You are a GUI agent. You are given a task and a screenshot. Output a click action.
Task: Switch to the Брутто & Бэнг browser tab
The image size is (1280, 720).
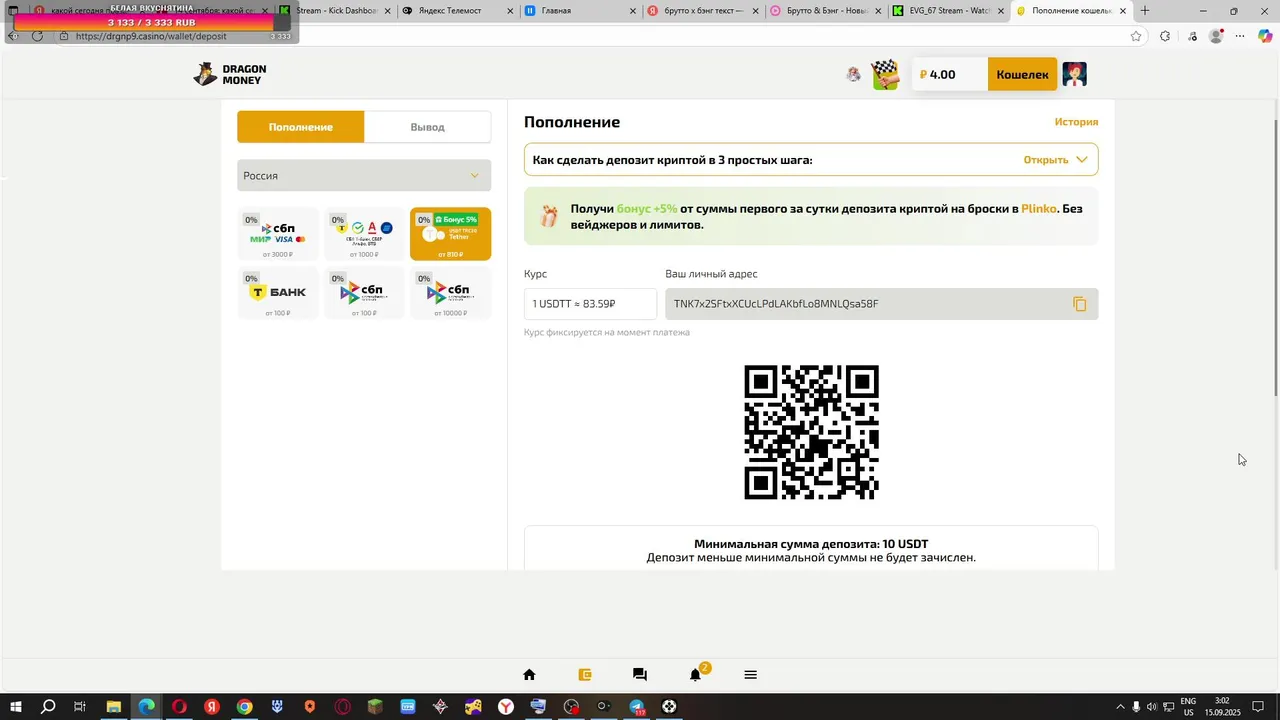[x=825, y=11]
